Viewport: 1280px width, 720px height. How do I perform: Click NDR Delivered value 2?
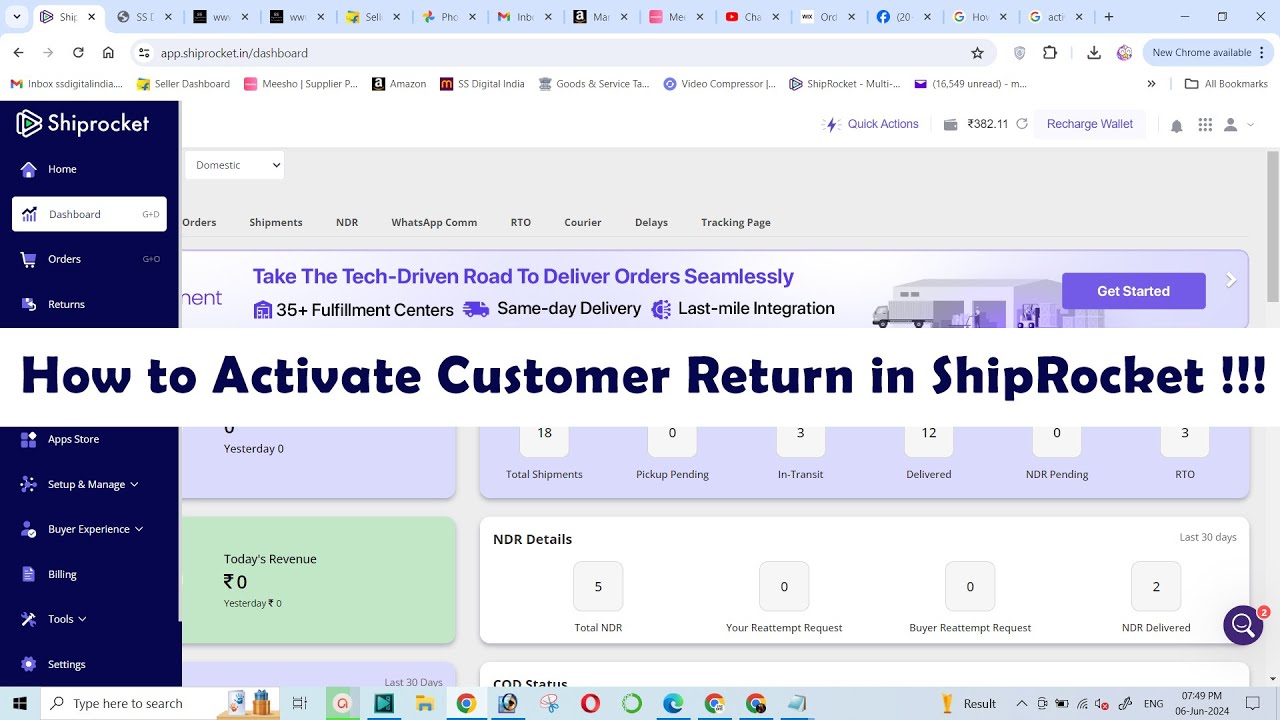[1156, 587]
